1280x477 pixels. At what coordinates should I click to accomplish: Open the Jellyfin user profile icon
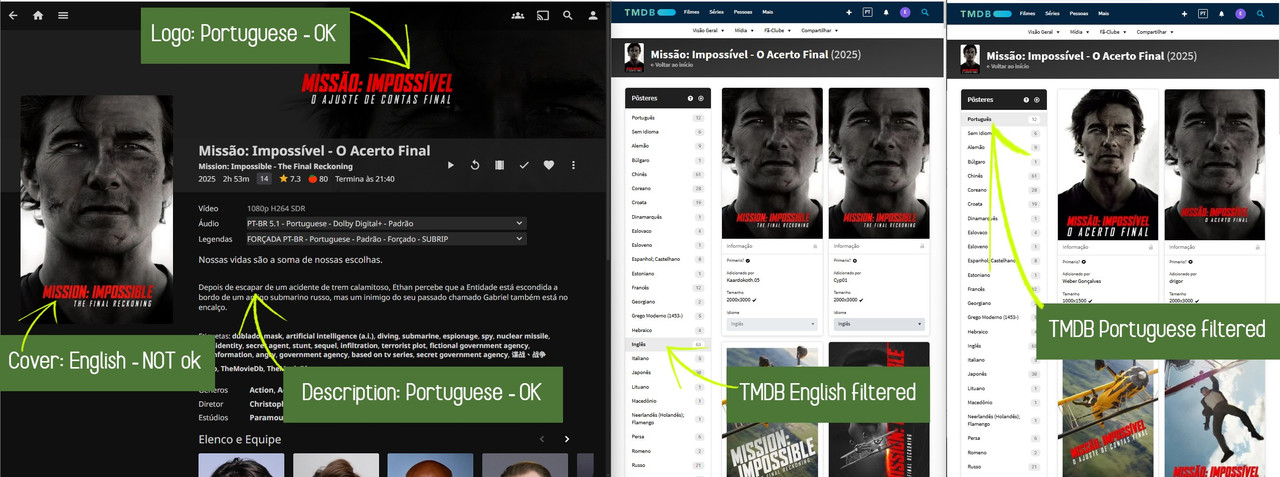point(593,15)
